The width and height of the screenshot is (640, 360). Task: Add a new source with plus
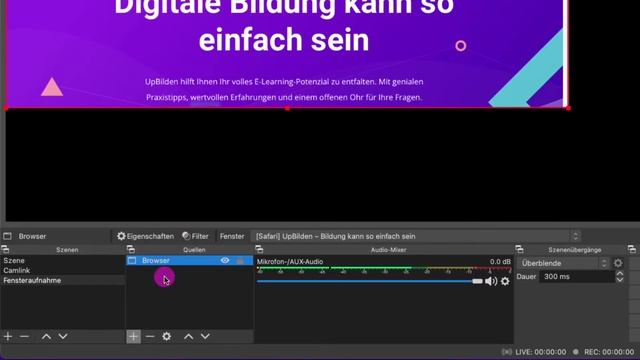[133, 336]
